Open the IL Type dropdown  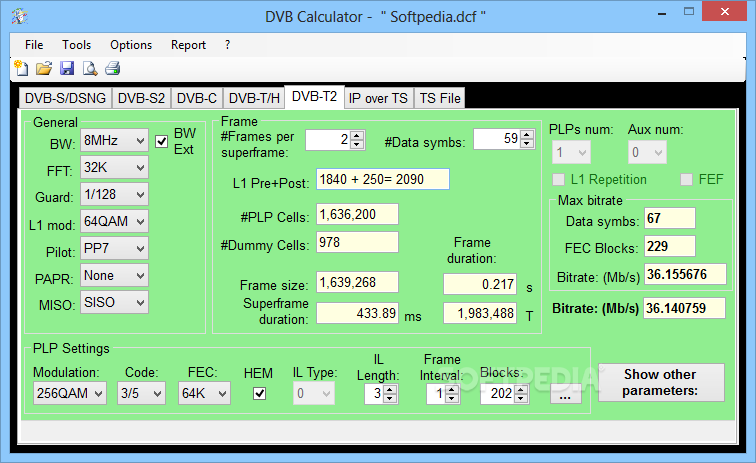[314, 394]
